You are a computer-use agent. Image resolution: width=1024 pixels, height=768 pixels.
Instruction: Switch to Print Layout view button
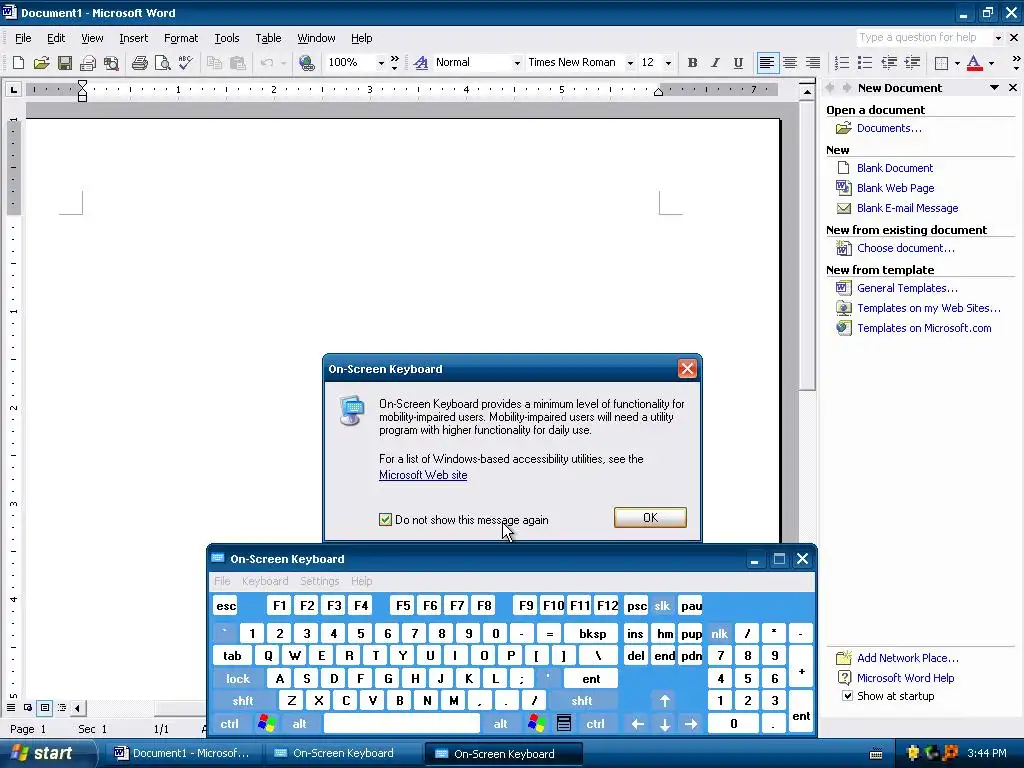(x=44, y=708)
